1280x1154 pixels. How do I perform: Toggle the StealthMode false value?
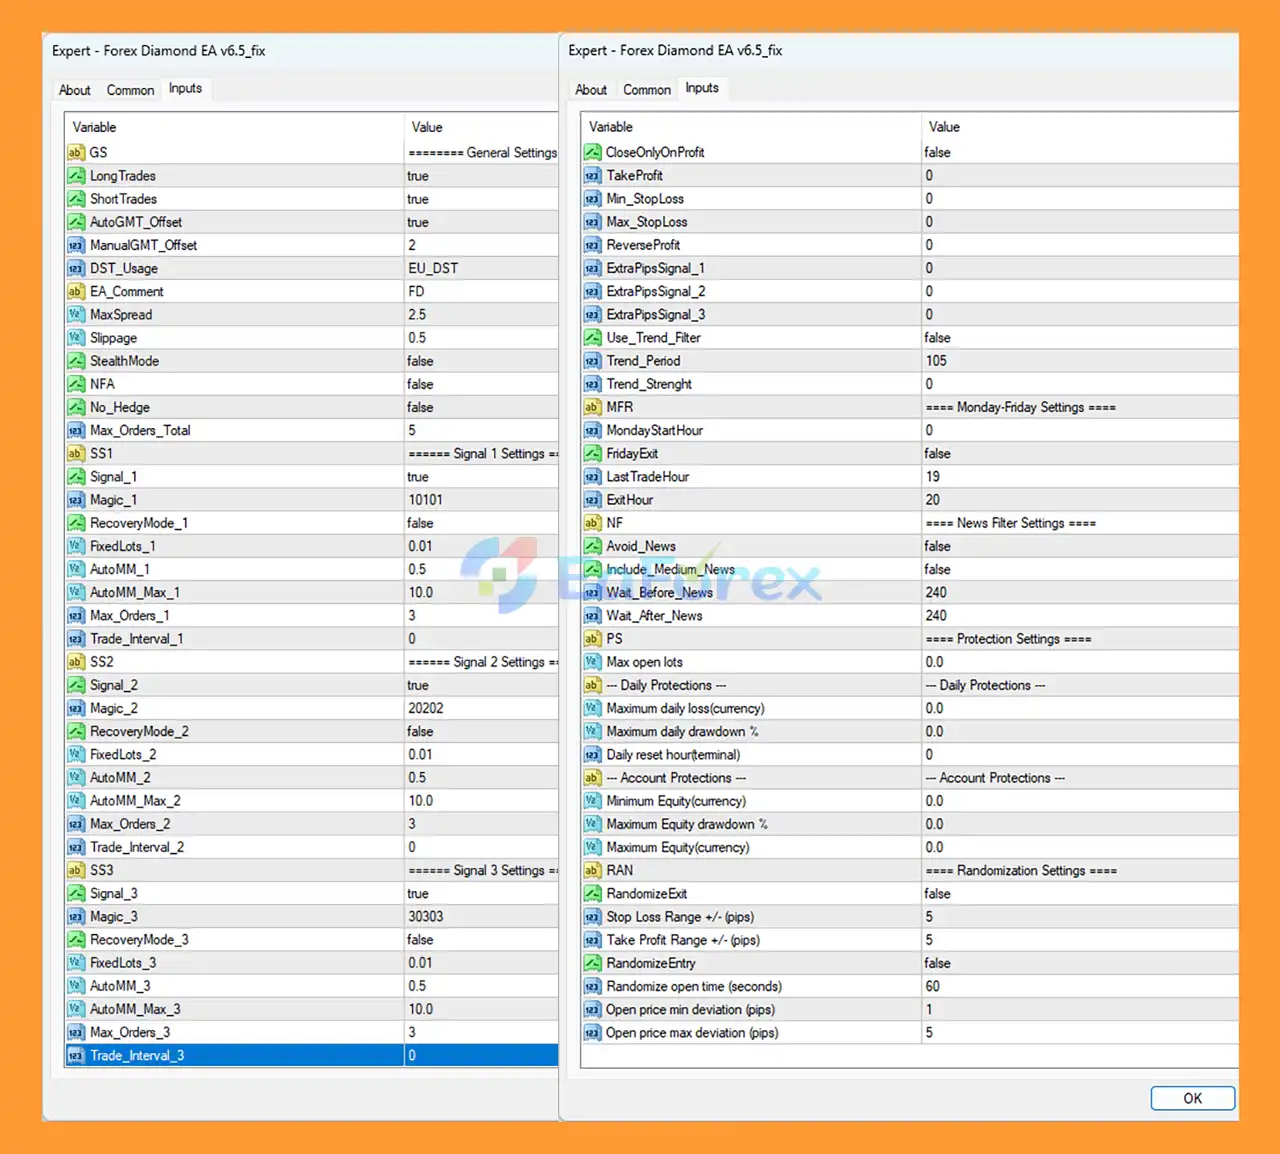coord(480,361)
